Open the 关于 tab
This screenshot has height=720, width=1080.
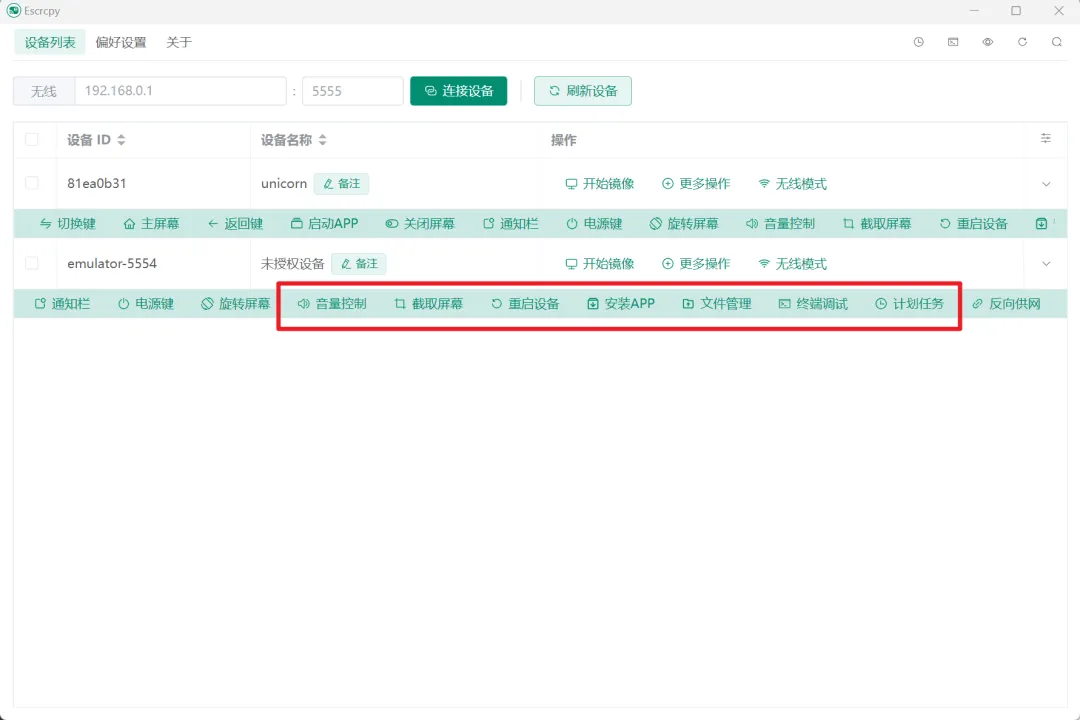[x=179, y=42]
